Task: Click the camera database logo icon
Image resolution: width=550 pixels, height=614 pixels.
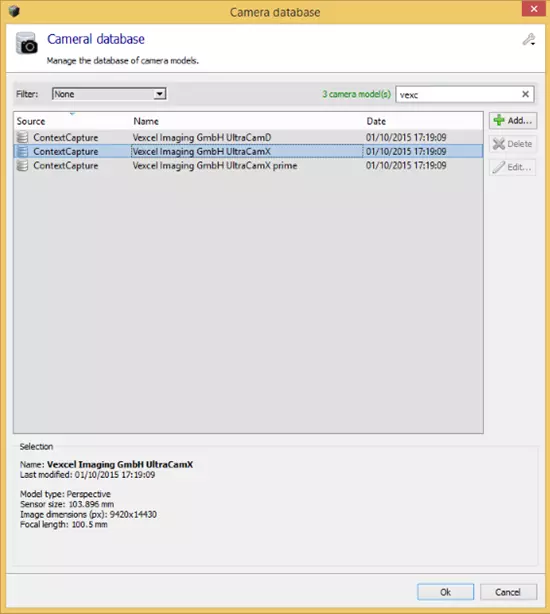Action: (27, 43)
